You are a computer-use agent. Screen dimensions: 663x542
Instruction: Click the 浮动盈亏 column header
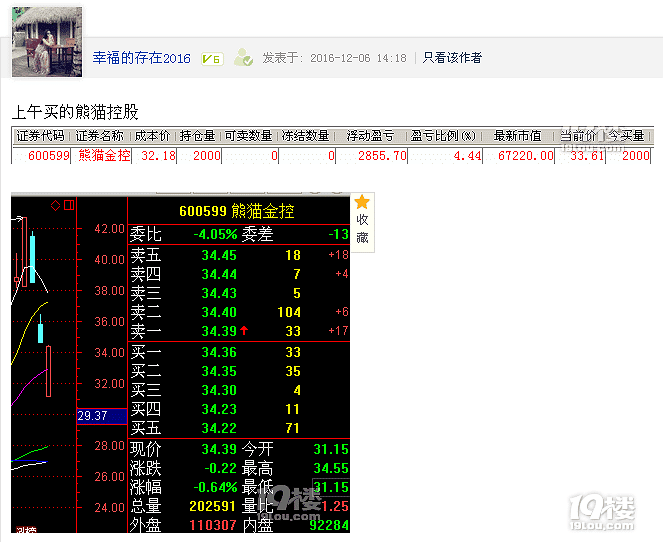(370, 136)
